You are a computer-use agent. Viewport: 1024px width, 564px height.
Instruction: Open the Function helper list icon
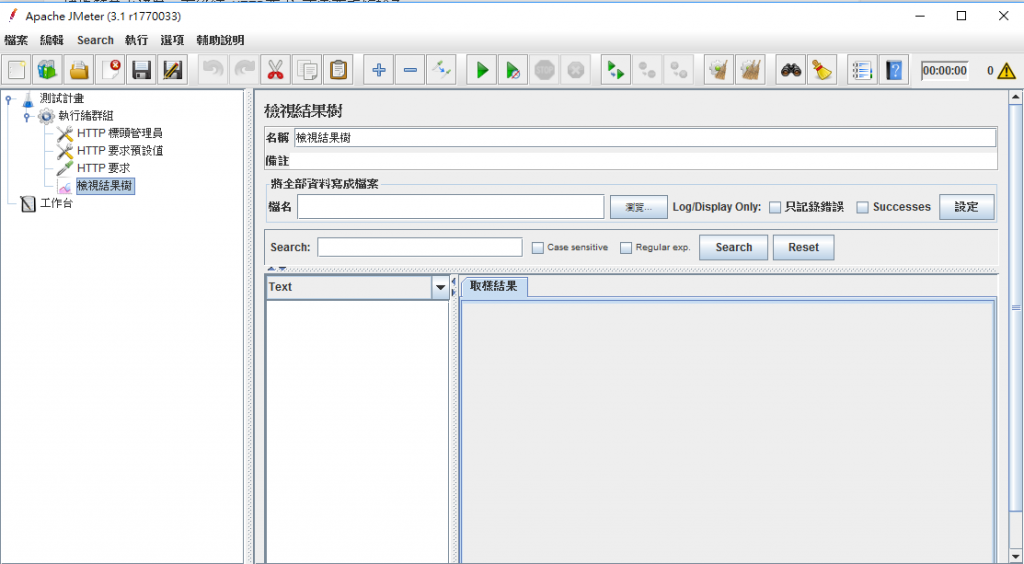tap(862, 70)
